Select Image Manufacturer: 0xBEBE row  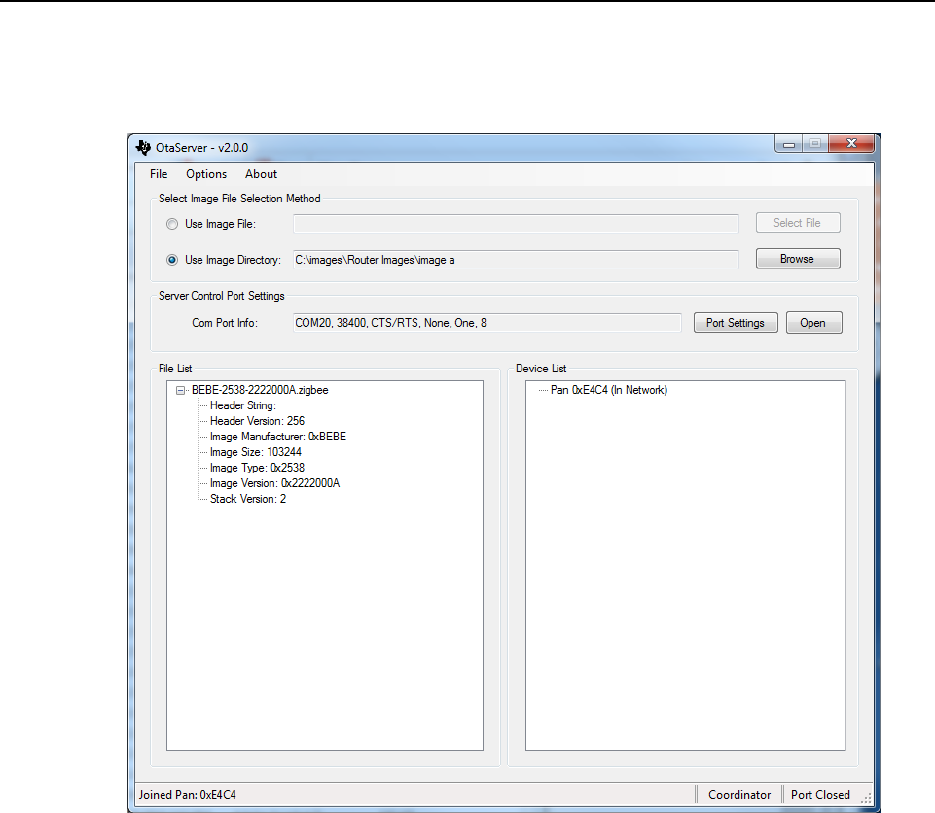click(278, 437)
